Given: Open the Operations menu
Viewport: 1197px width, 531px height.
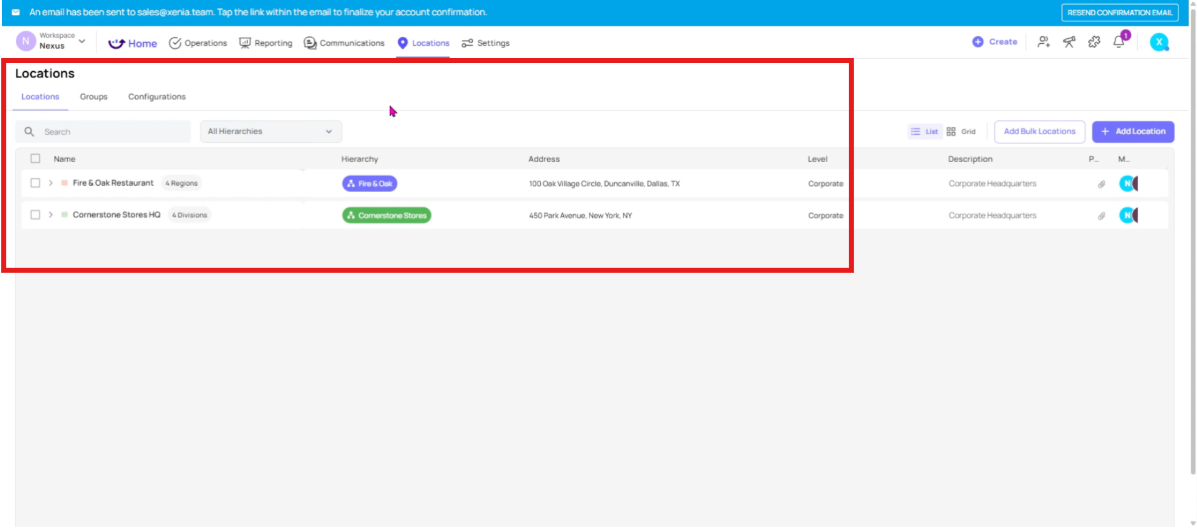Looking at the screenshot, I should [198, 43].
